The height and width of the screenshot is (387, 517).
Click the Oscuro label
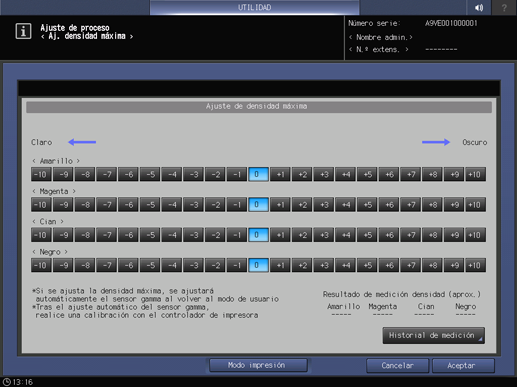pos(475,142)
